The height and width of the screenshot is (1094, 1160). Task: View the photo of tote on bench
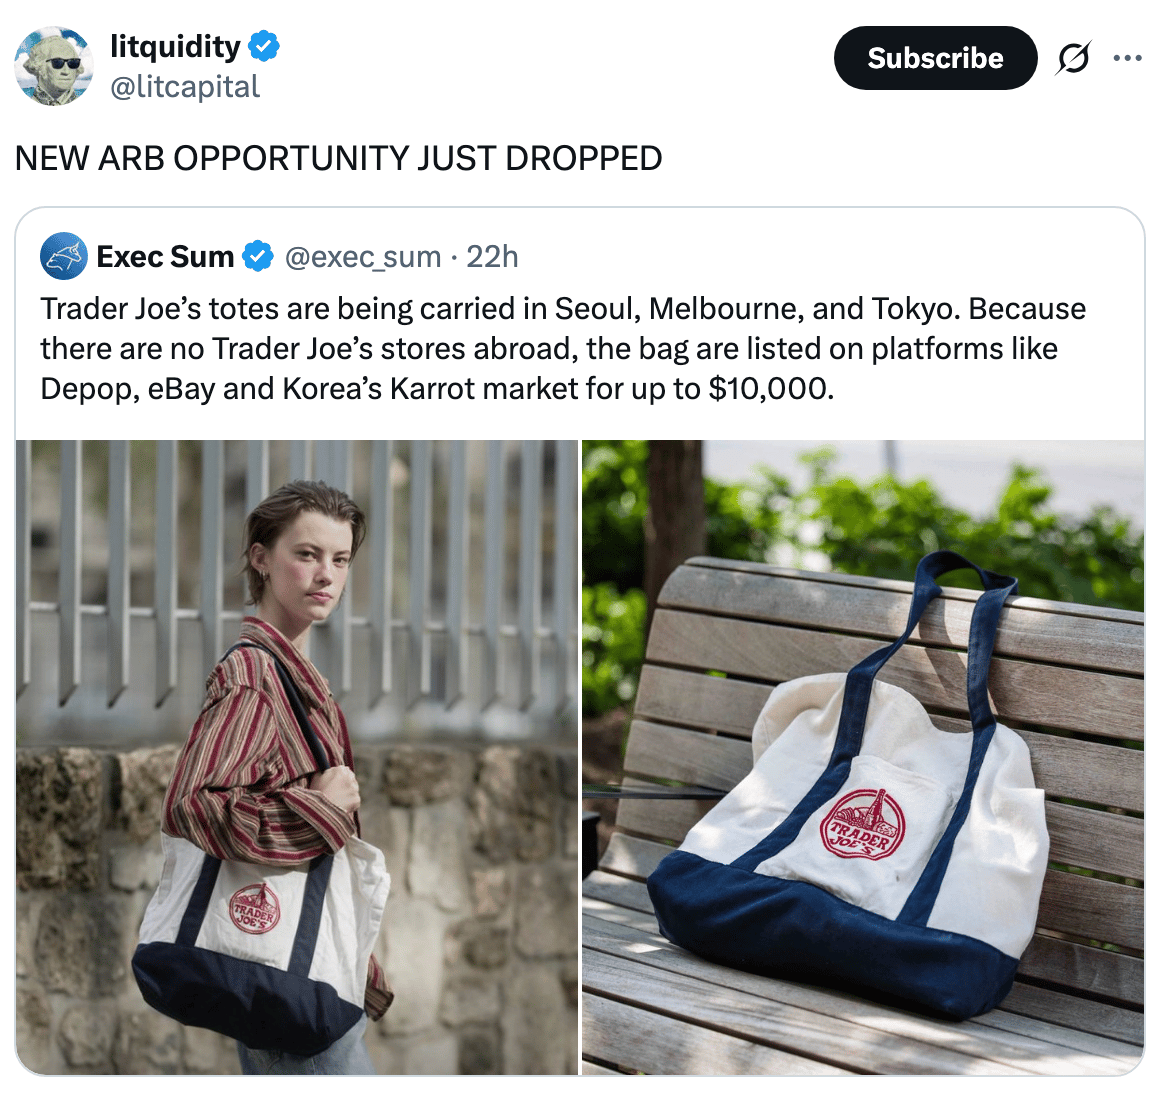tap(863, 757)
